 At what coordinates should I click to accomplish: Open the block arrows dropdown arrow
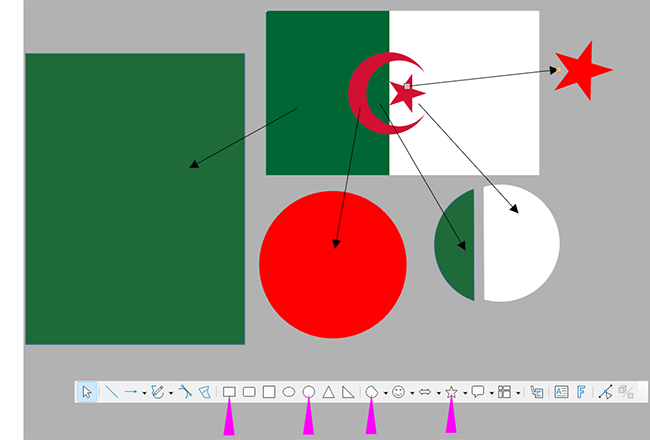point(438,393)
